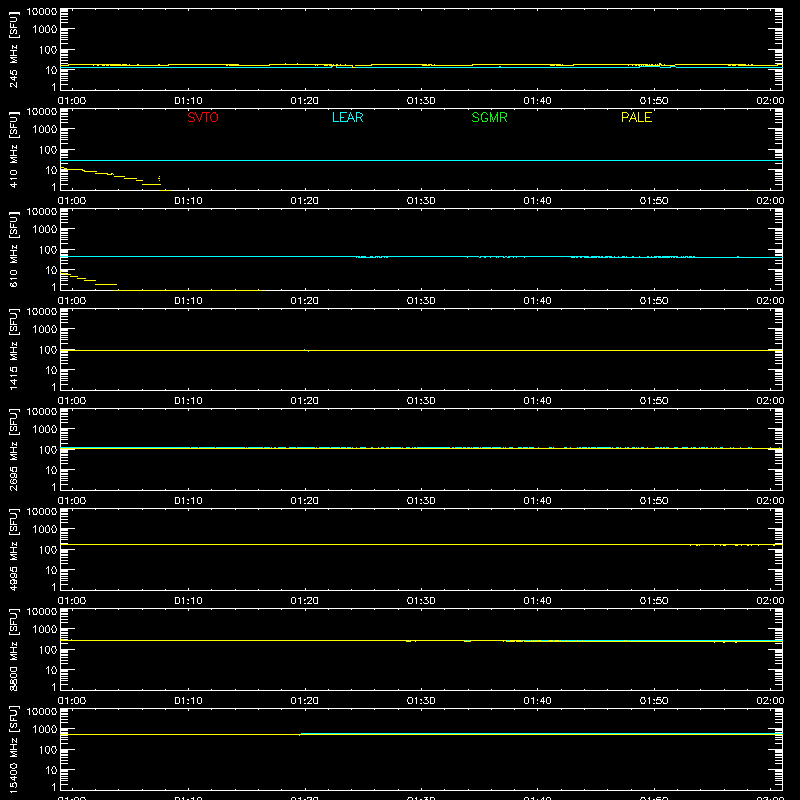This screenshot has height=800, width=800.
Task: Click 01:30 time label under 2695 MHz plot
Action: coord(421,501)
